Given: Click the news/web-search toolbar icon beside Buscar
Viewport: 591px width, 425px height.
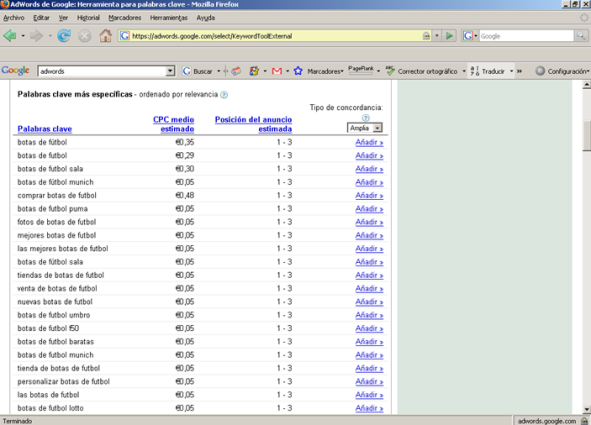Looking at the screenshot, I should (236, 71).
